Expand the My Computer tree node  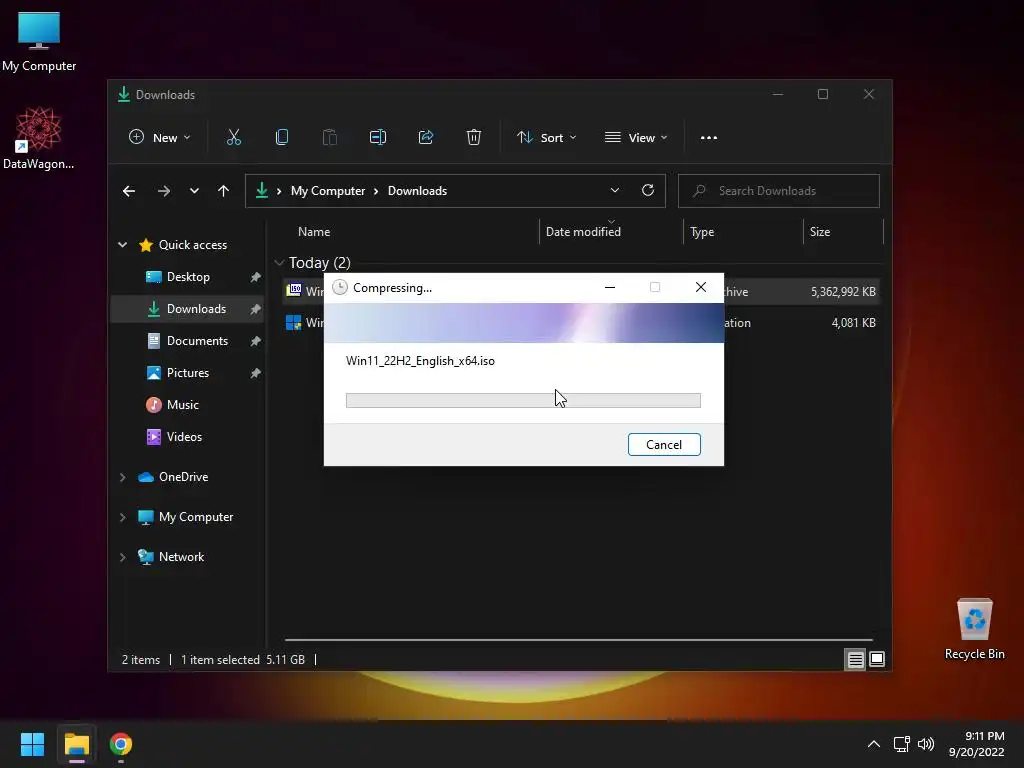123,517
